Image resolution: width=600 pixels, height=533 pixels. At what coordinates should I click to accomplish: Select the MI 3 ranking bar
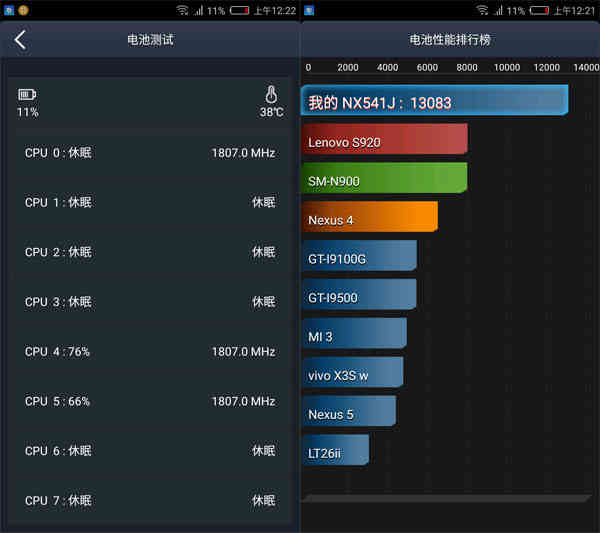(354, 333)
